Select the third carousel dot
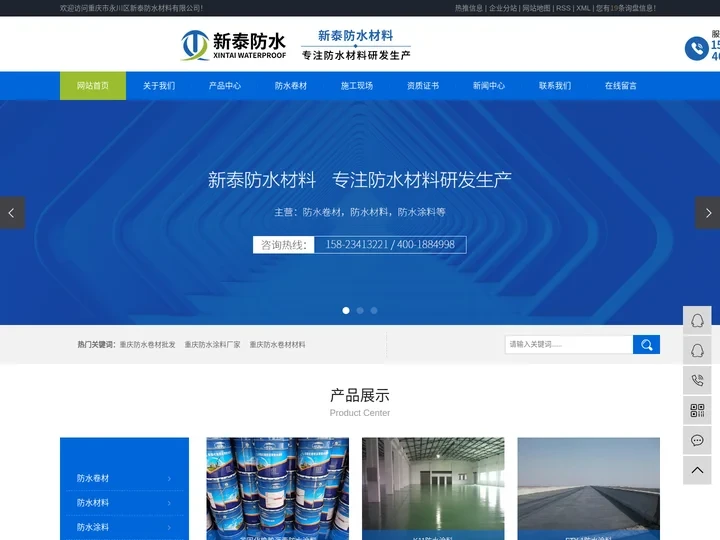Image resolution: width=720 pixels, height=540 pixels. [374, 310]
